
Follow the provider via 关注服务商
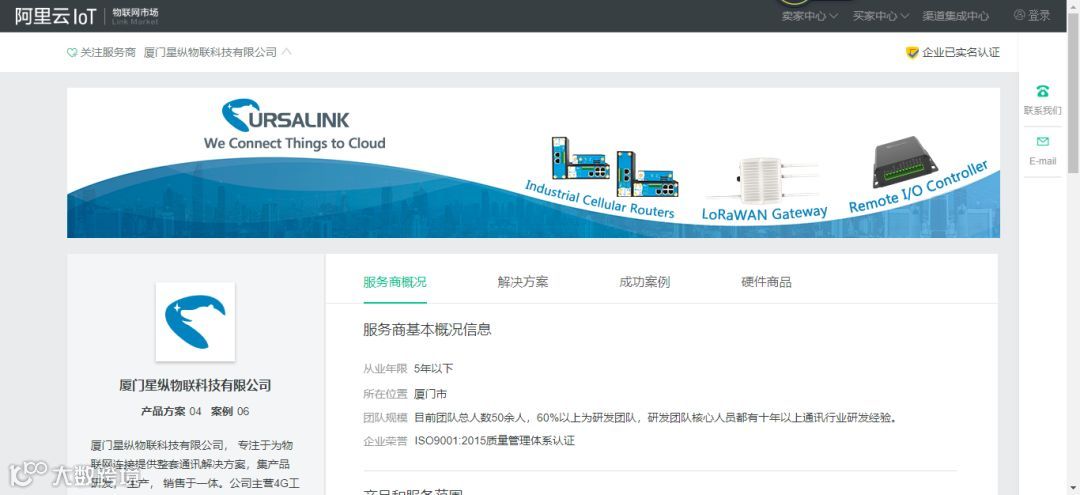click(x=107, y=52)
